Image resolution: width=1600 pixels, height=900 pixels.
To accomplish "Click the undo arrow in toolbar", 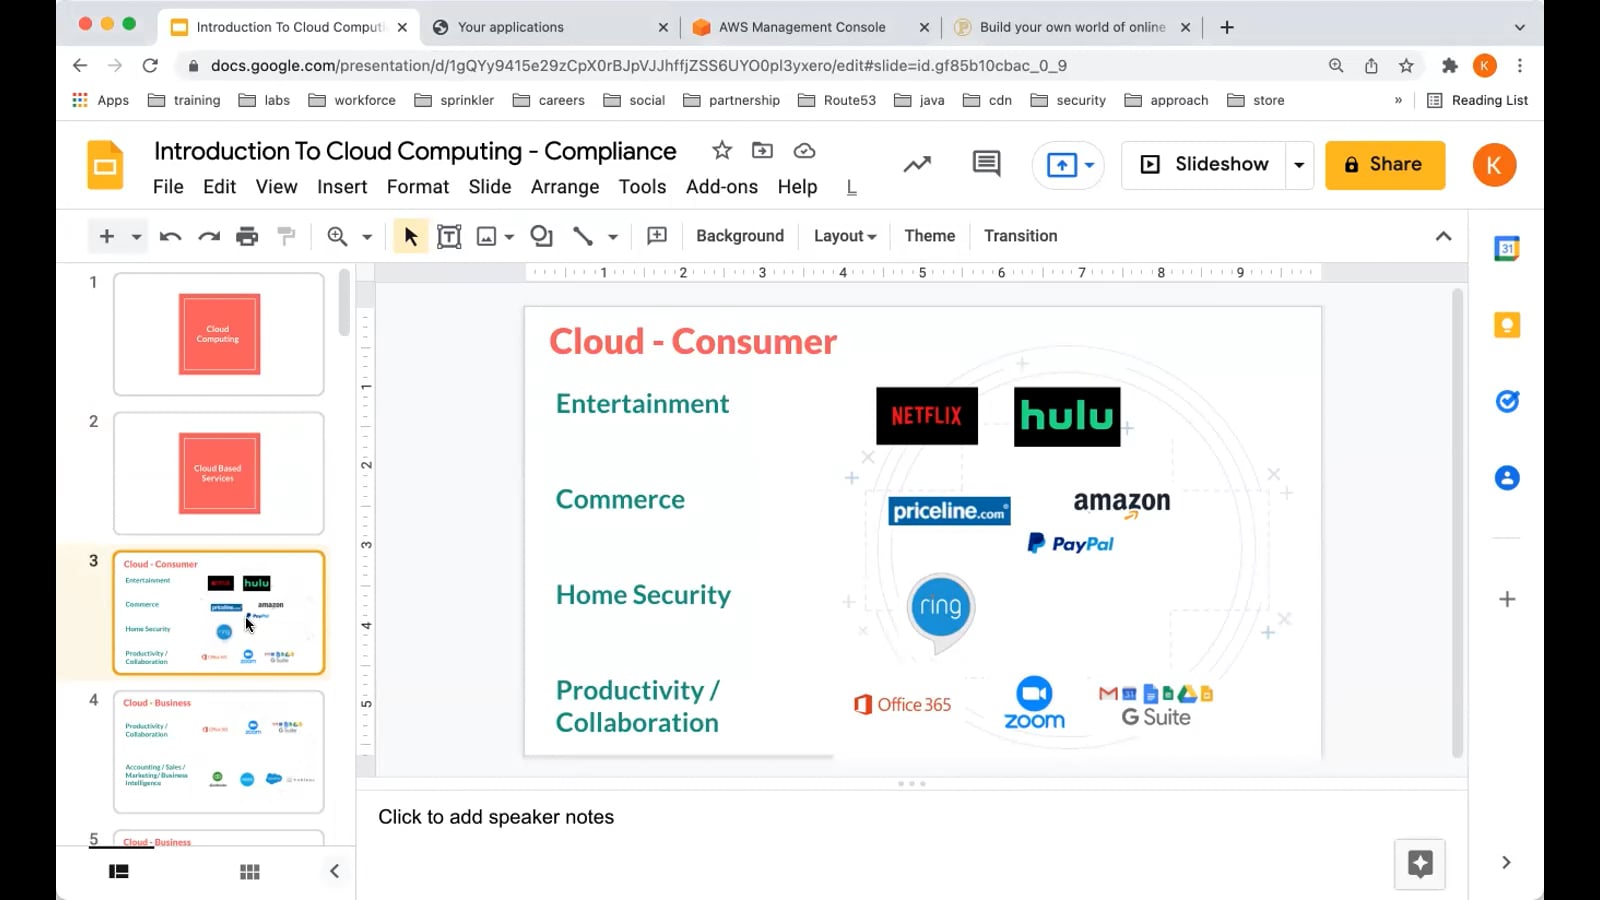I will (170, 237).
